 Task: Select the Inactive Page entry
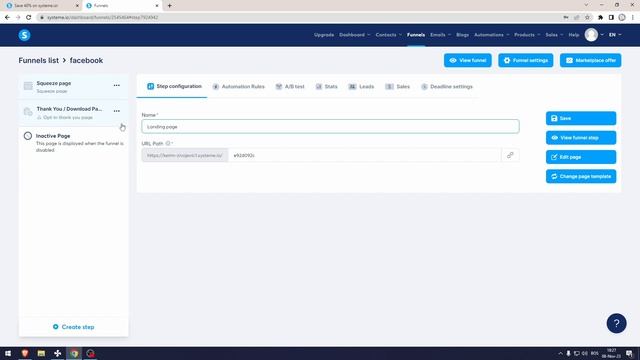[x=73, y=142]
